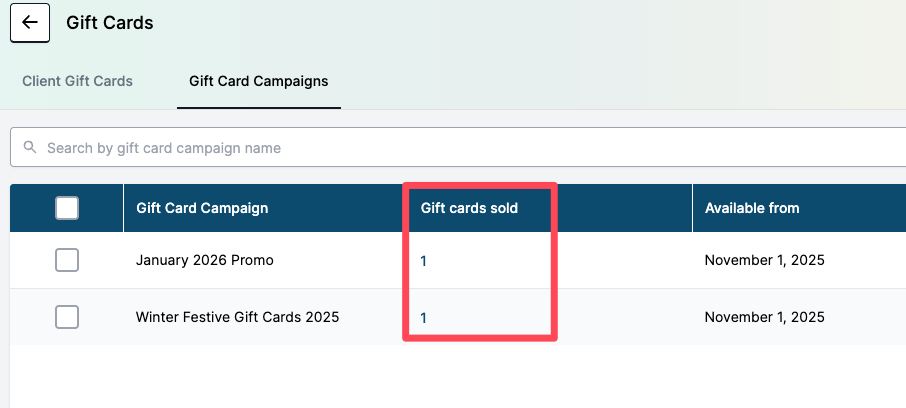Screen dimensions: 906x408
Task: Click the sold count for Winter Festive campaign
Action: [x=424, y=318]
